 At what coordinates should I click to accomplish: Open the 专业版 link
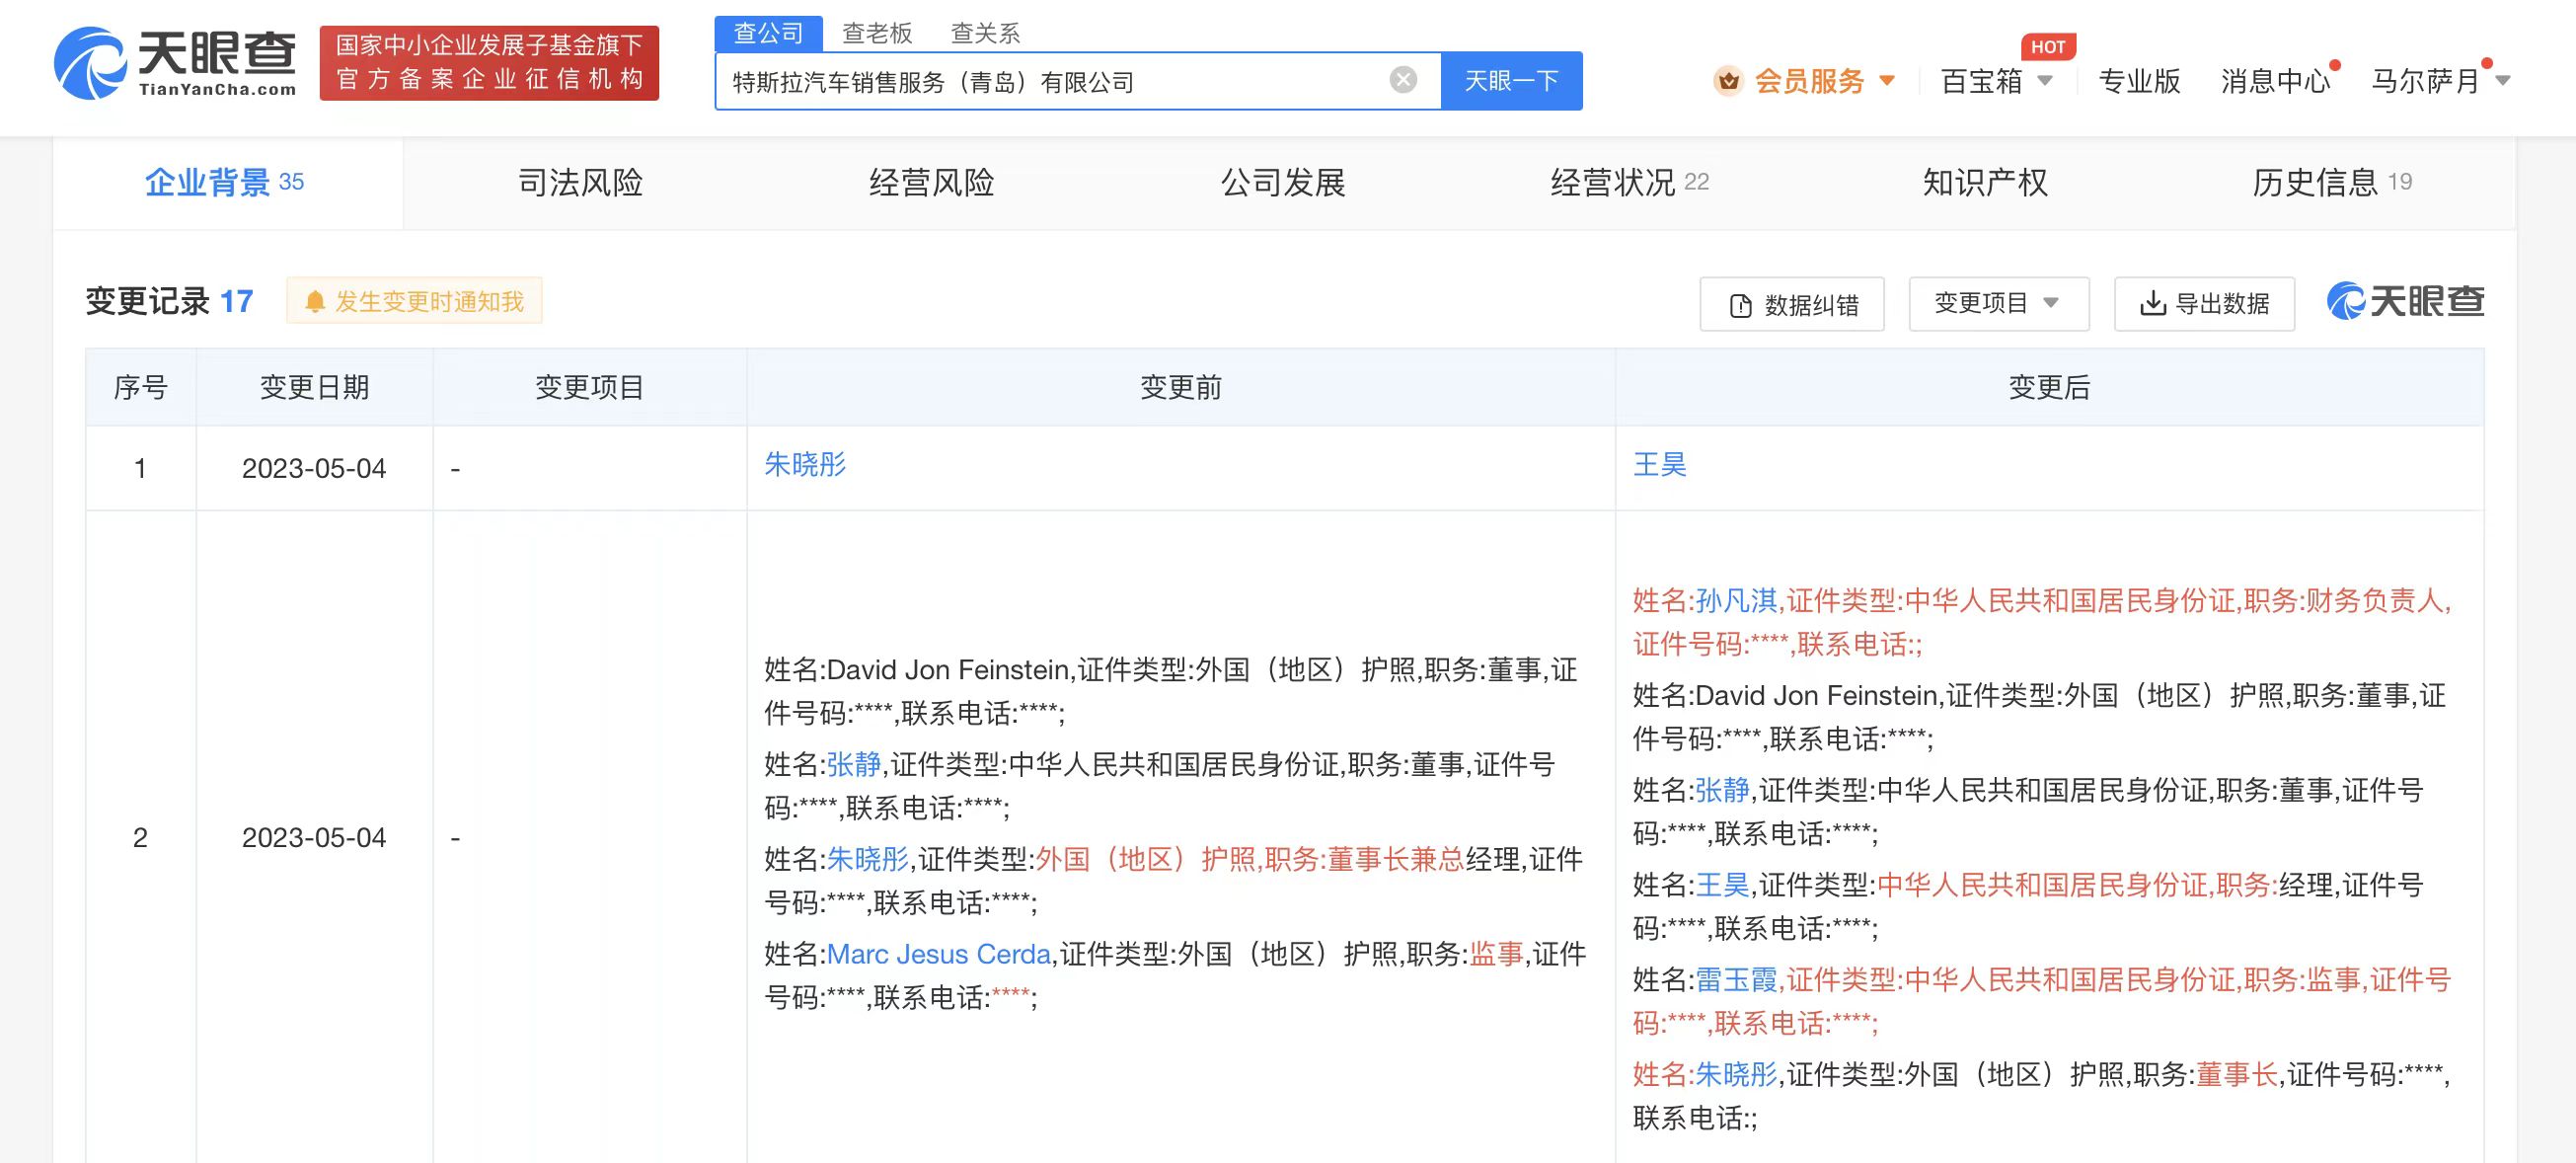click(x=2139, y=80)
